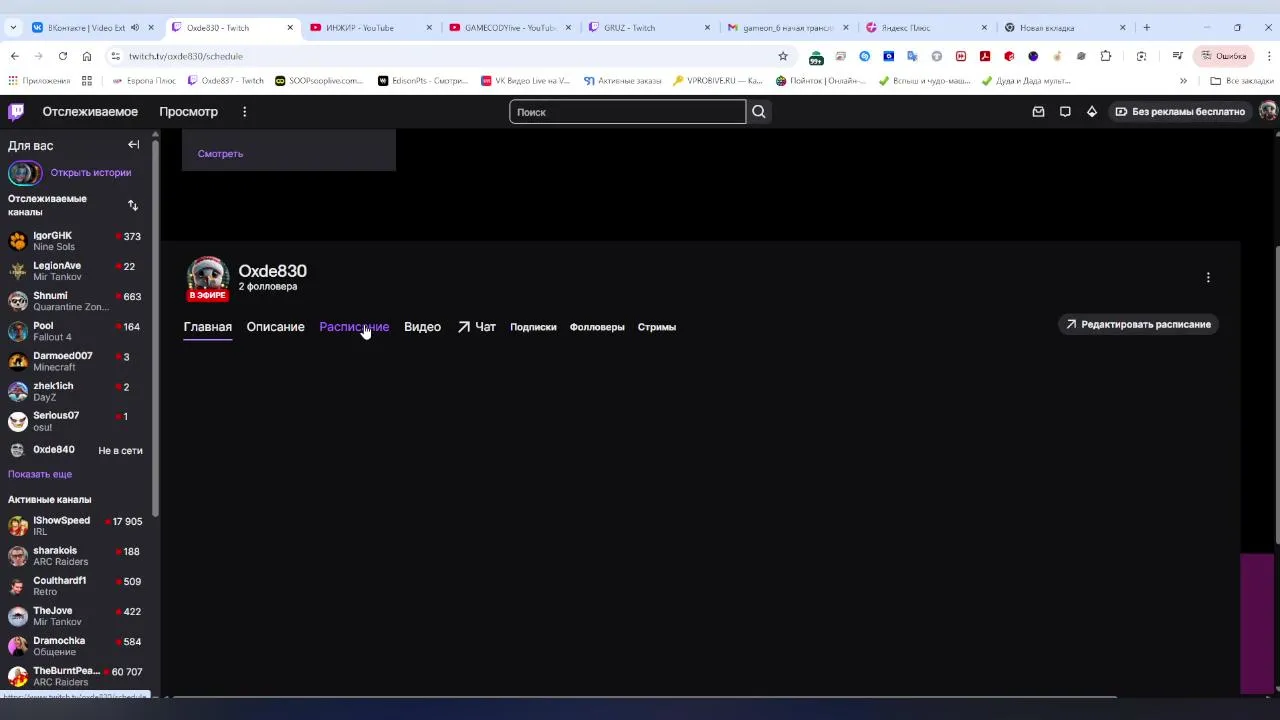Open the stories avatar circle icon

[x=25, y=173]
